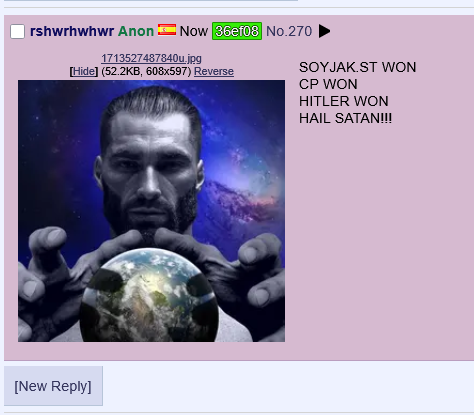
Task: Tick the checkbox next to post No.270
Action: pyautogui.click(x=17, y=32)
